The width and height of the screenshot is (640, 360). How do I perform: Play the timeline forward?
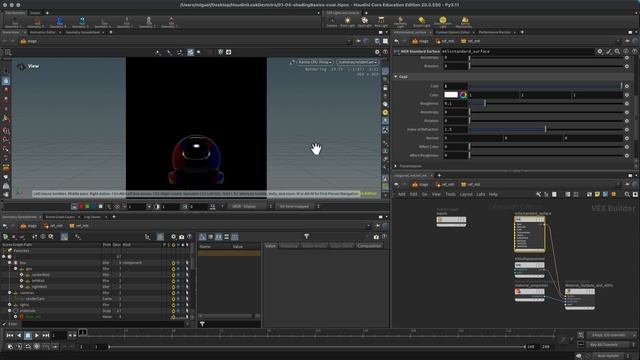37,335
